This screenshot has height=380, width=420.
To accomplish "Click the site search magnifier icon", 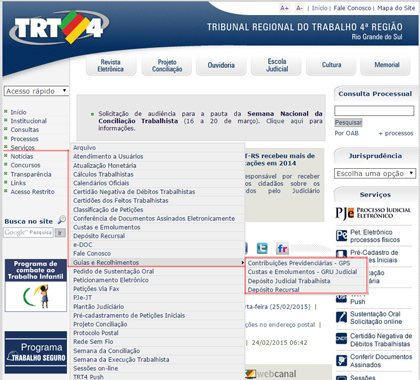I will coord(62,220).
